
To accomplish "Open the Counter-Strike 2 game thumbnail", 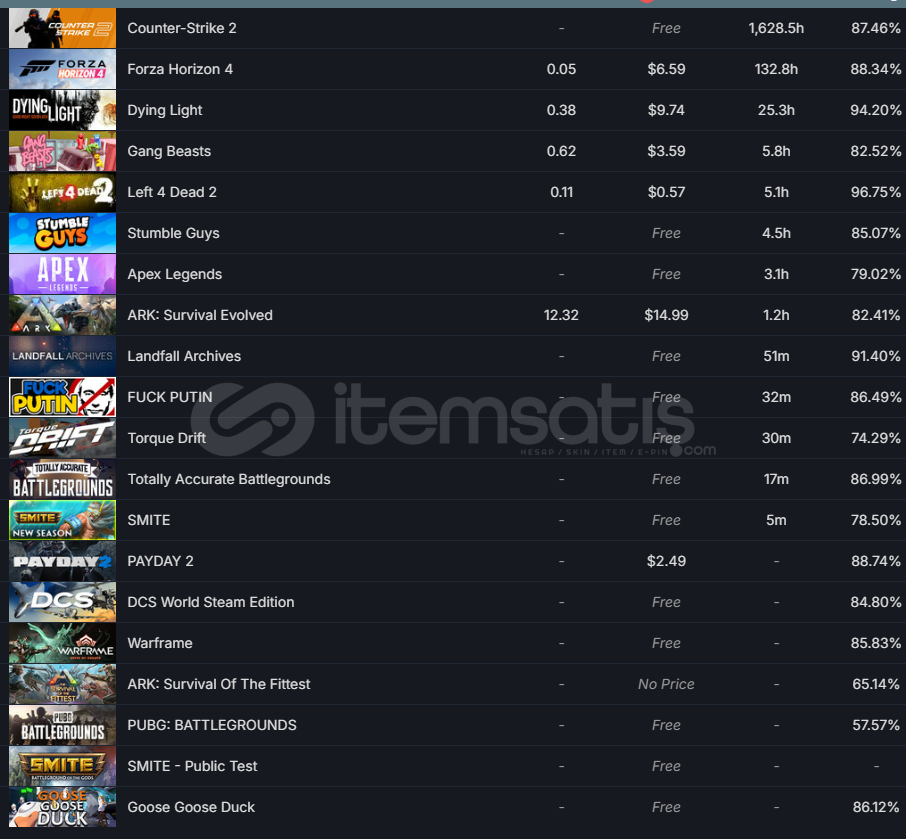I will pos(62,28).
